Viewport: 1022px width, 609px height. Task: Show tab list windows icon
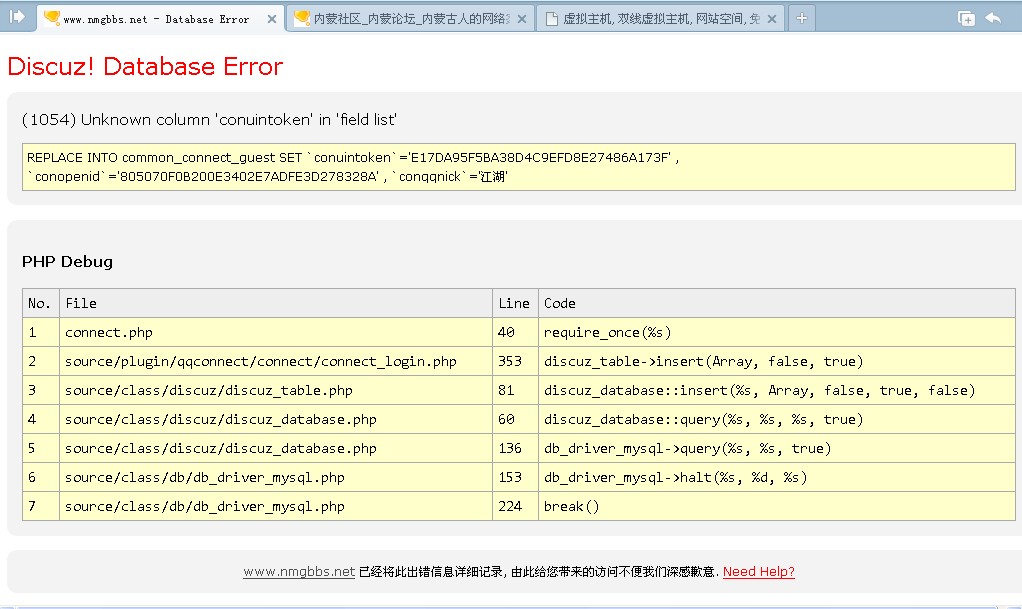966,18
